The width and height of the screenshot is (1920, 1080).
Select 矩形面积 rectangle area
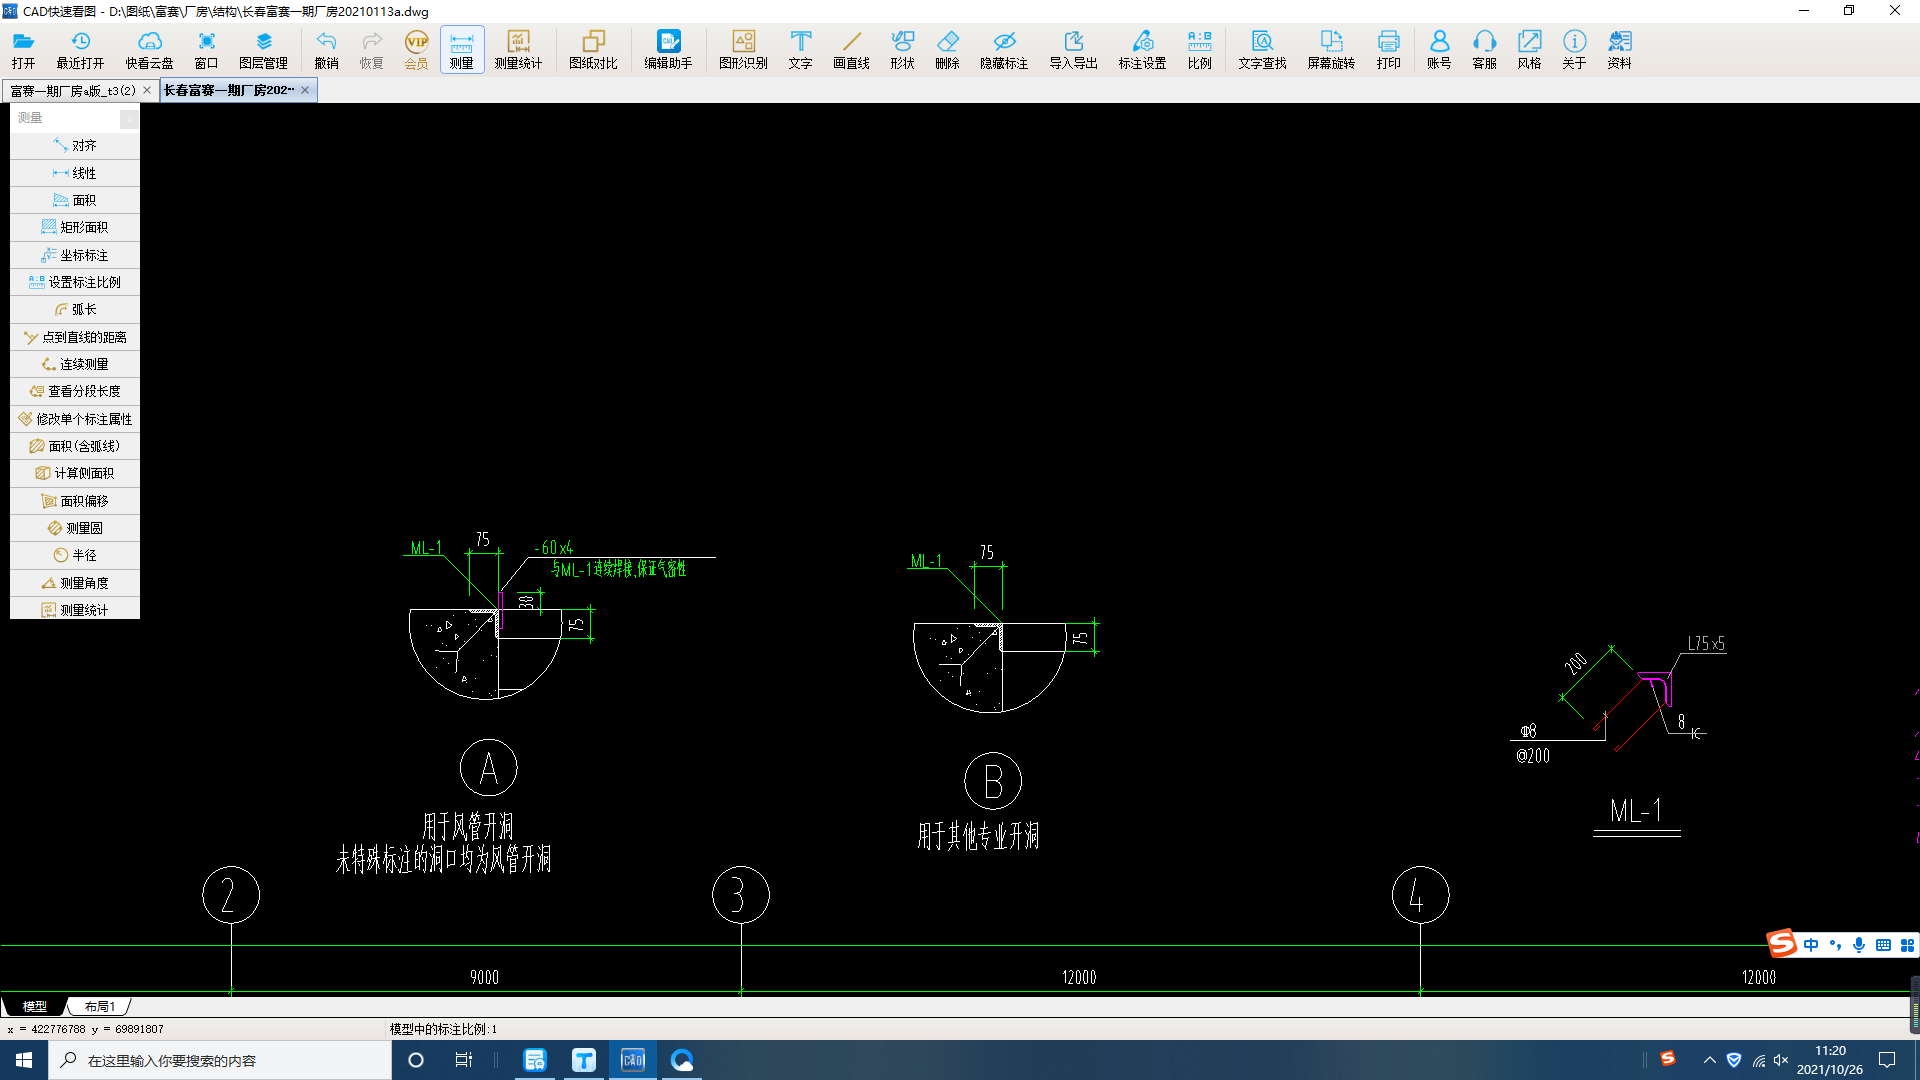pyautogui.click(x=75, y=227)
